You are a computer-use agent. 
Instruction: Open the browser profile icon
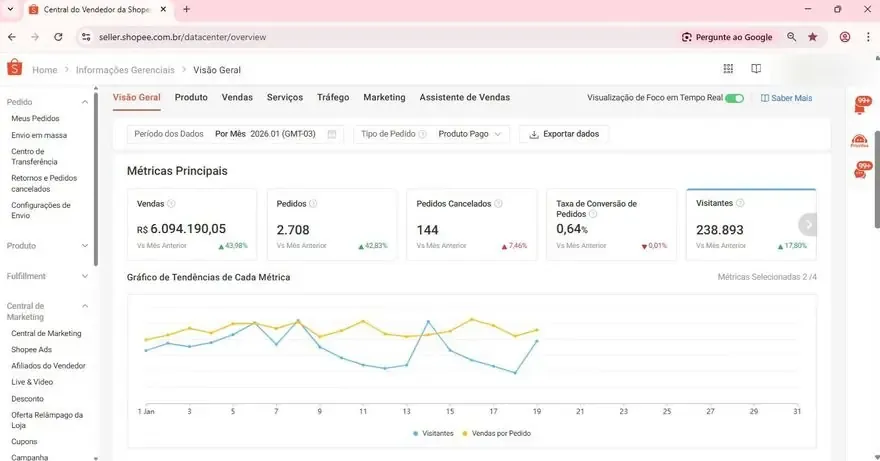(x=845, y=37)
